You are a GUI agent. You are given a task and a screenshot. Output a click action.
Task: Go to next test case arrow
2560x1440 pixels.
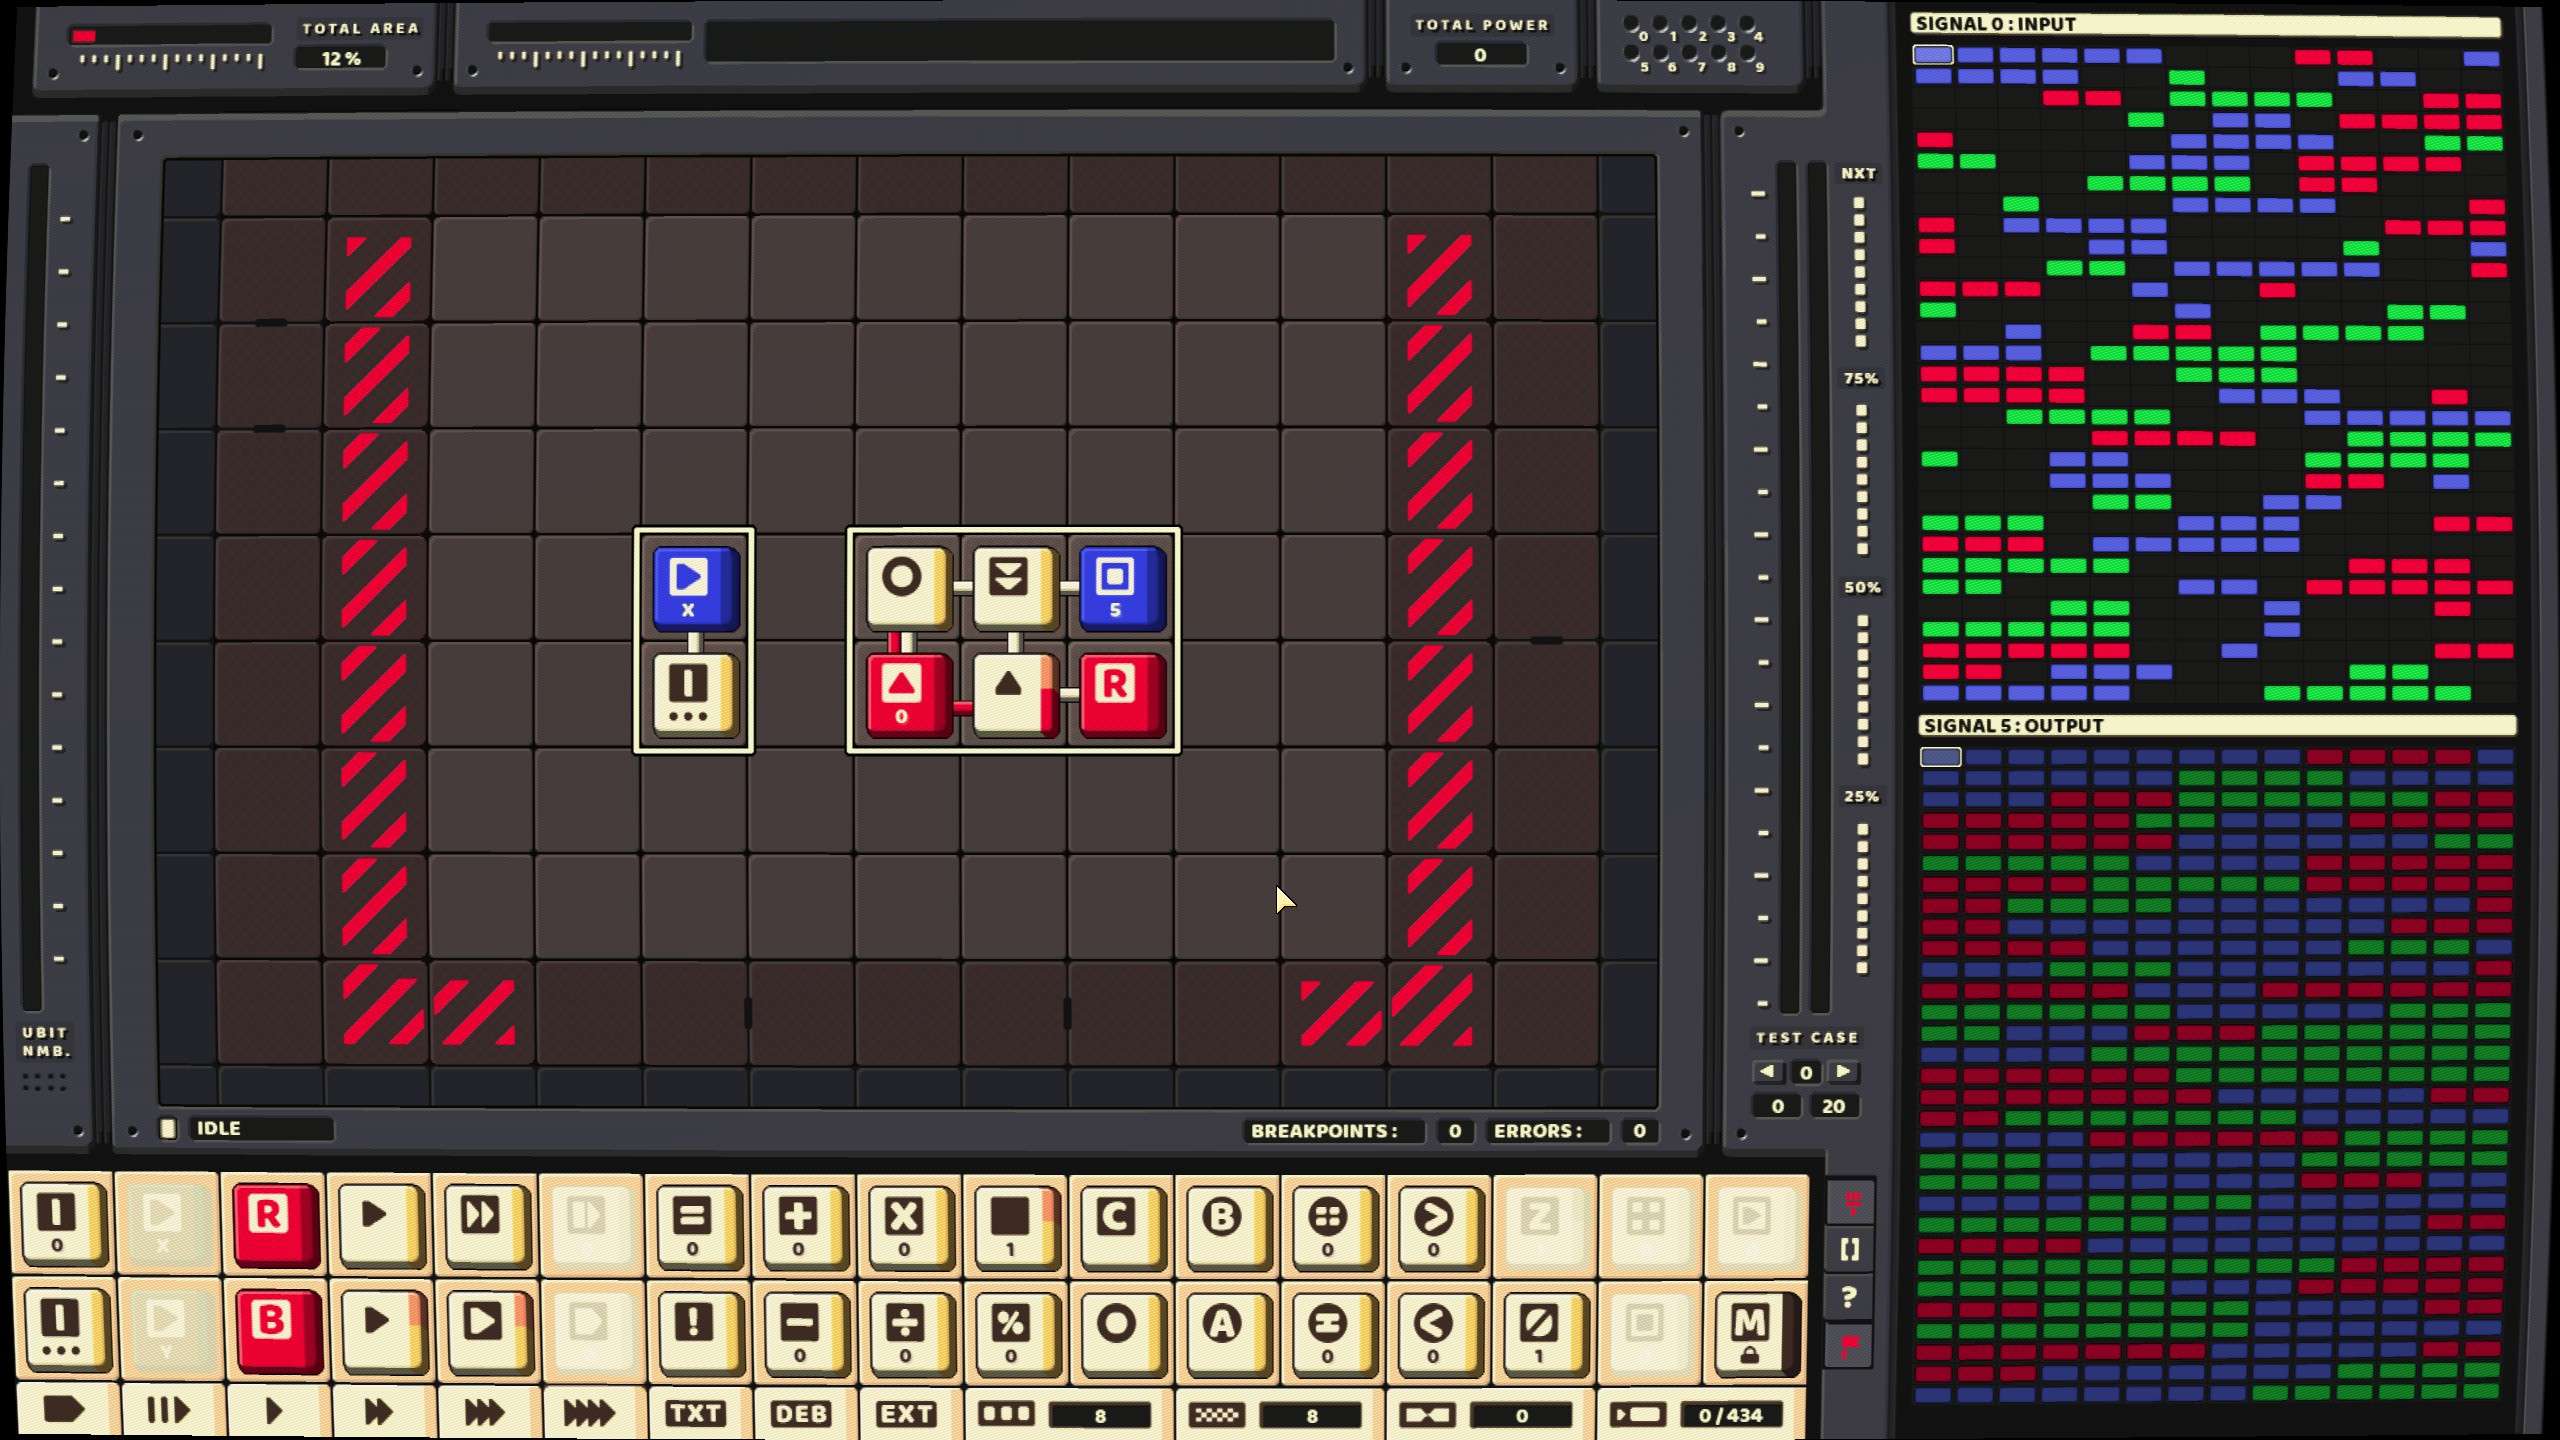(1842, 1072)
